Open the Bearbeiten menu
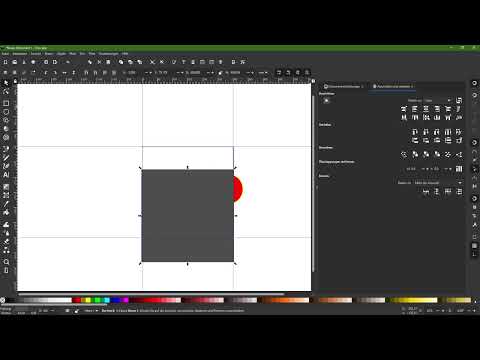 20,54
